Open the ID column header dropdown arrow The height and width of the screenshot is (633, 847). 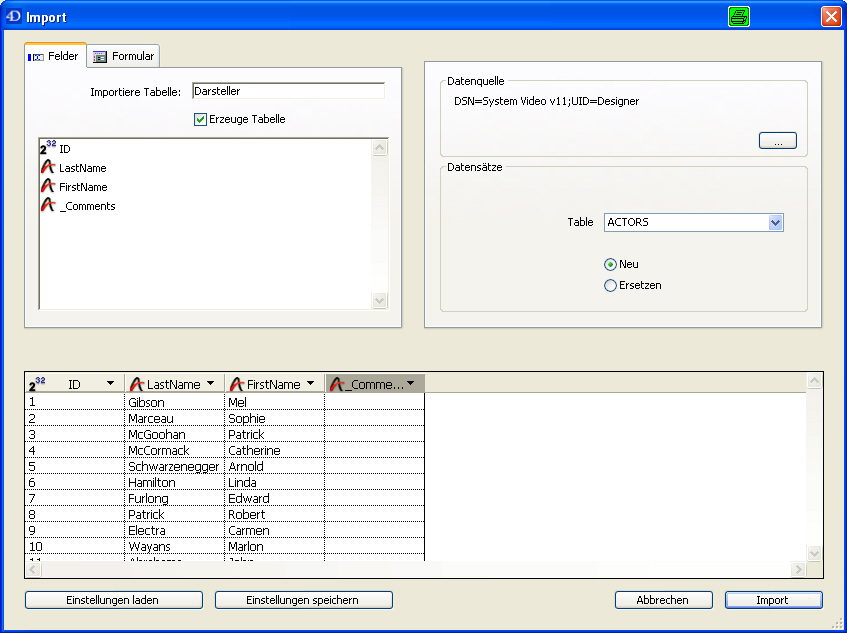(110, 384)
